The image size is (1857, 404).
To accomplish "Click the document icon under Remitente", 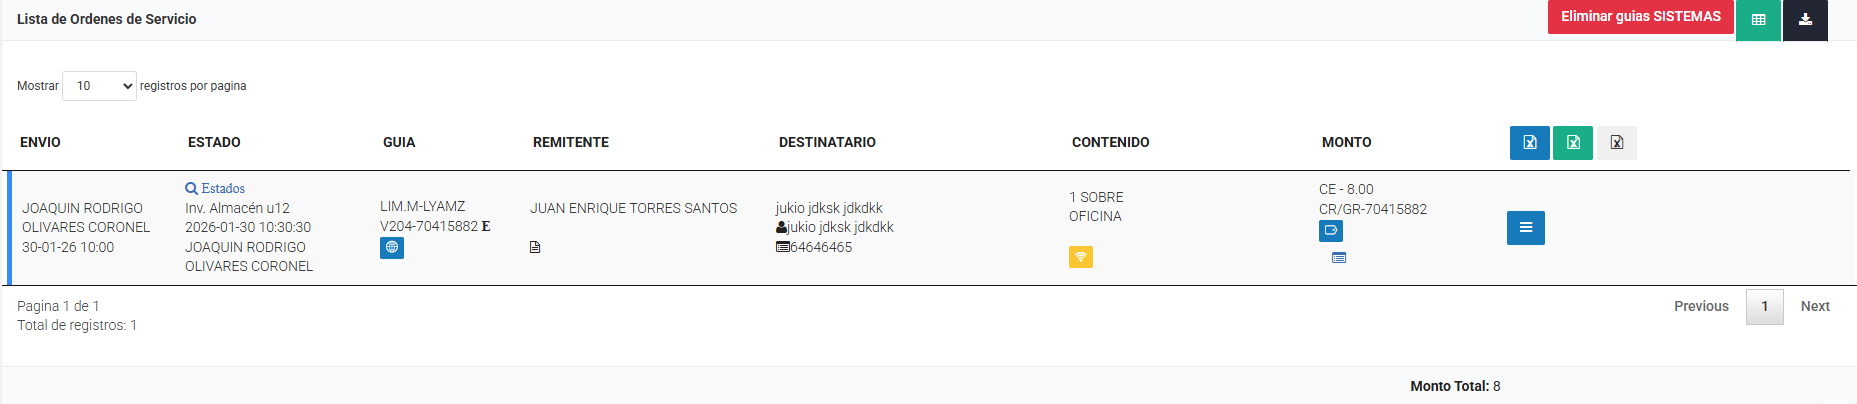I will coord(535,247).
